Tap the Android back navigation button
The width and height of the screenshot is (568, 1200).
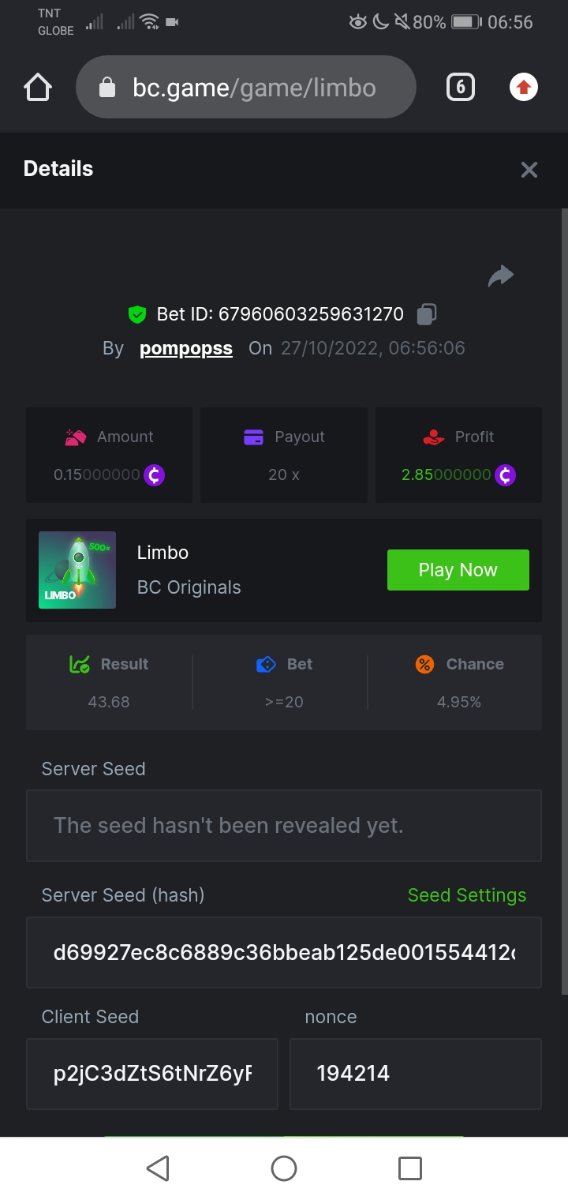pyautogui.click(x=157, y=1168)
